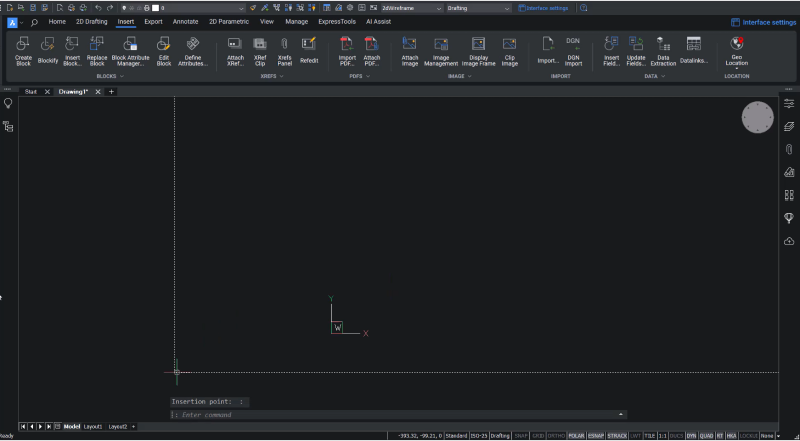Open the ExpressTools ribbon tab

337,22
